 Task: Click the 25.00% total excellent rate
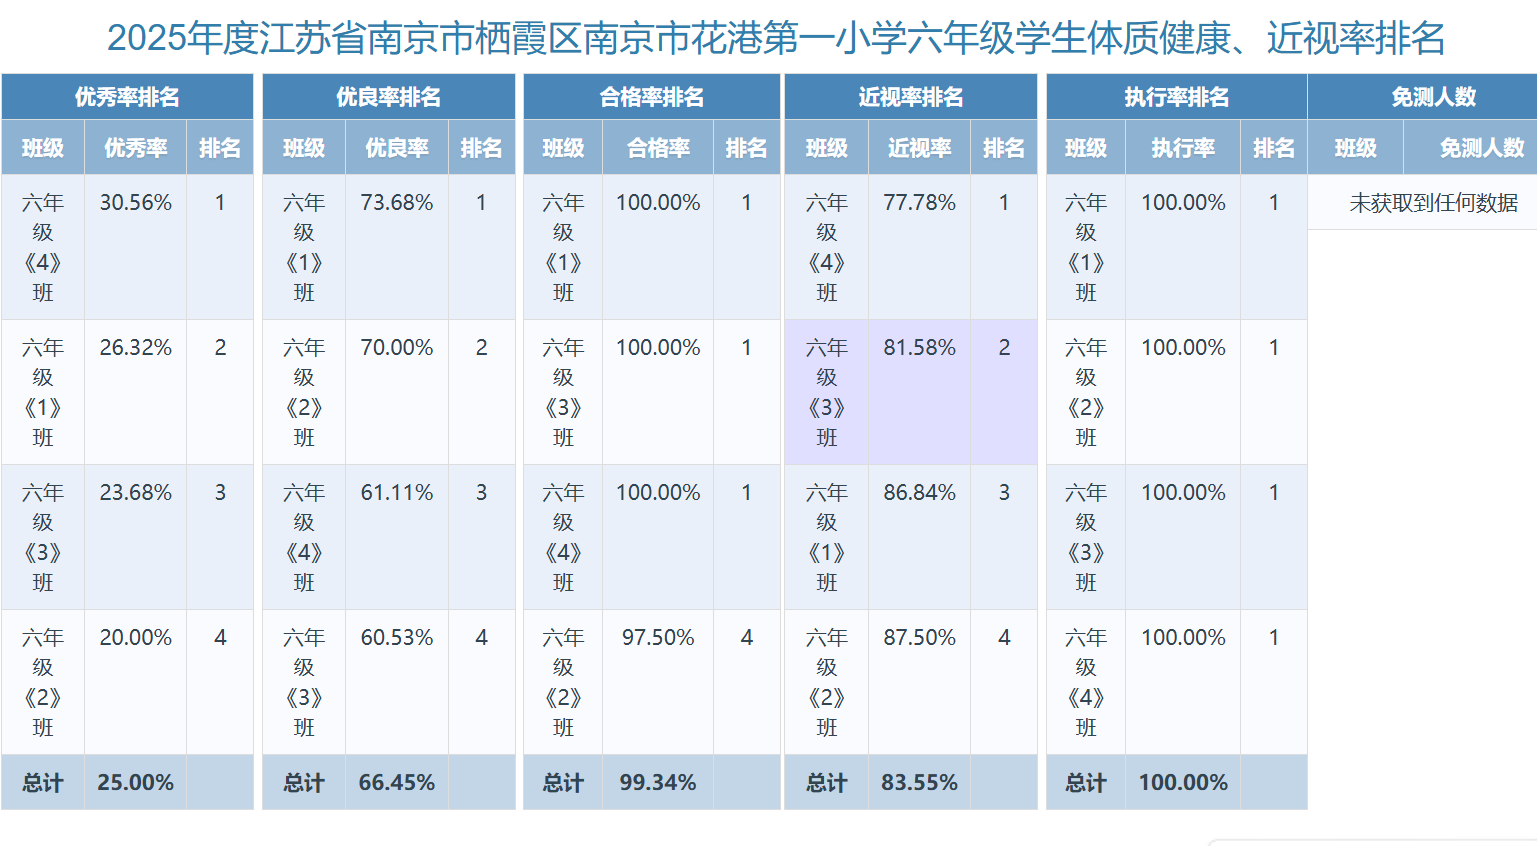pos(135,783)
